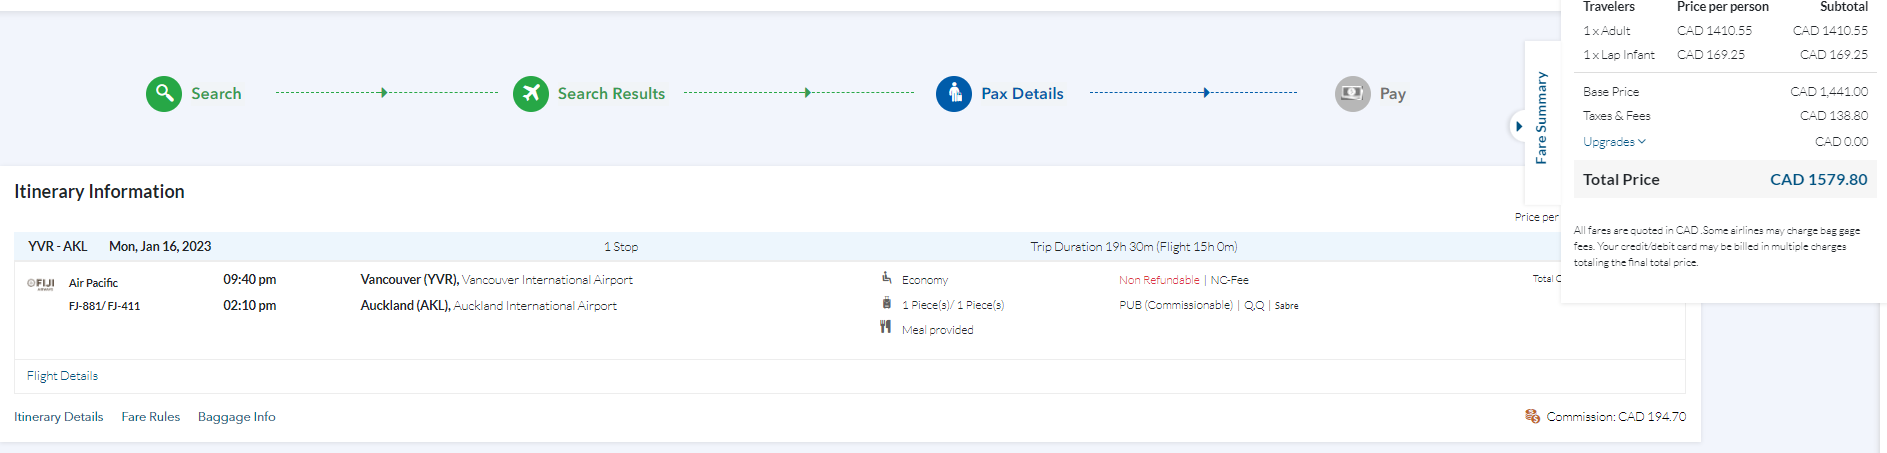Expand Flight Details section

[x=62, y=376]
